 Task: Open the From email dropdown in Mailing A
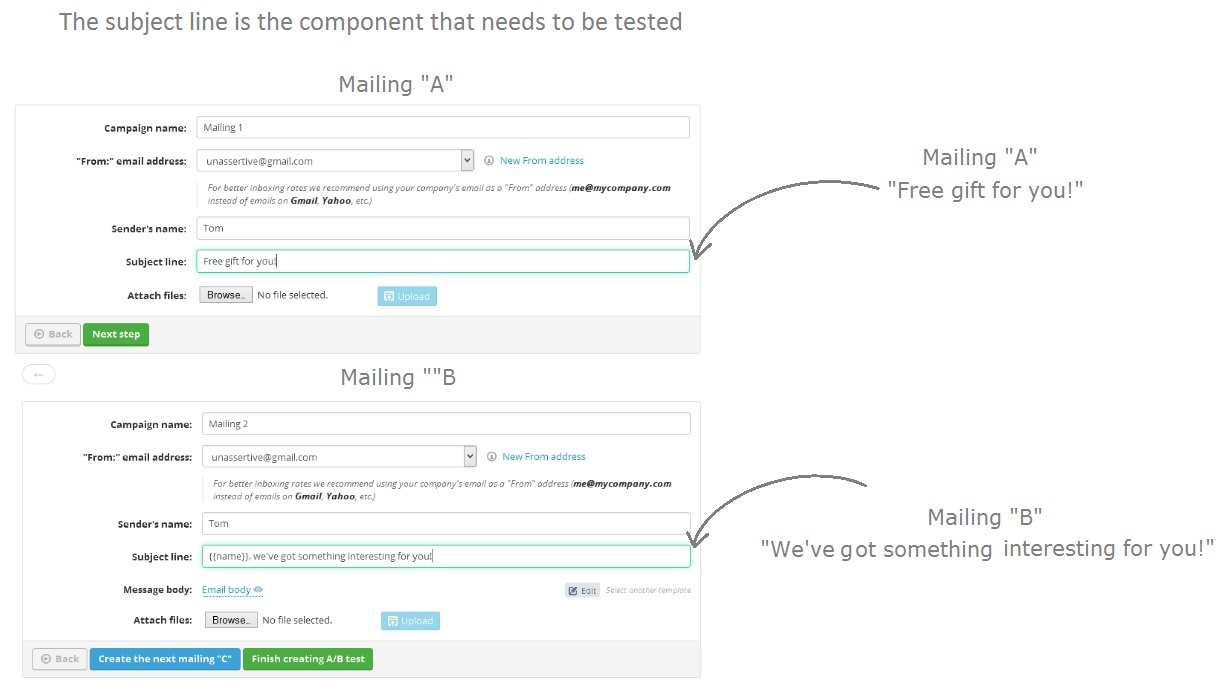(x=467, y=160)
